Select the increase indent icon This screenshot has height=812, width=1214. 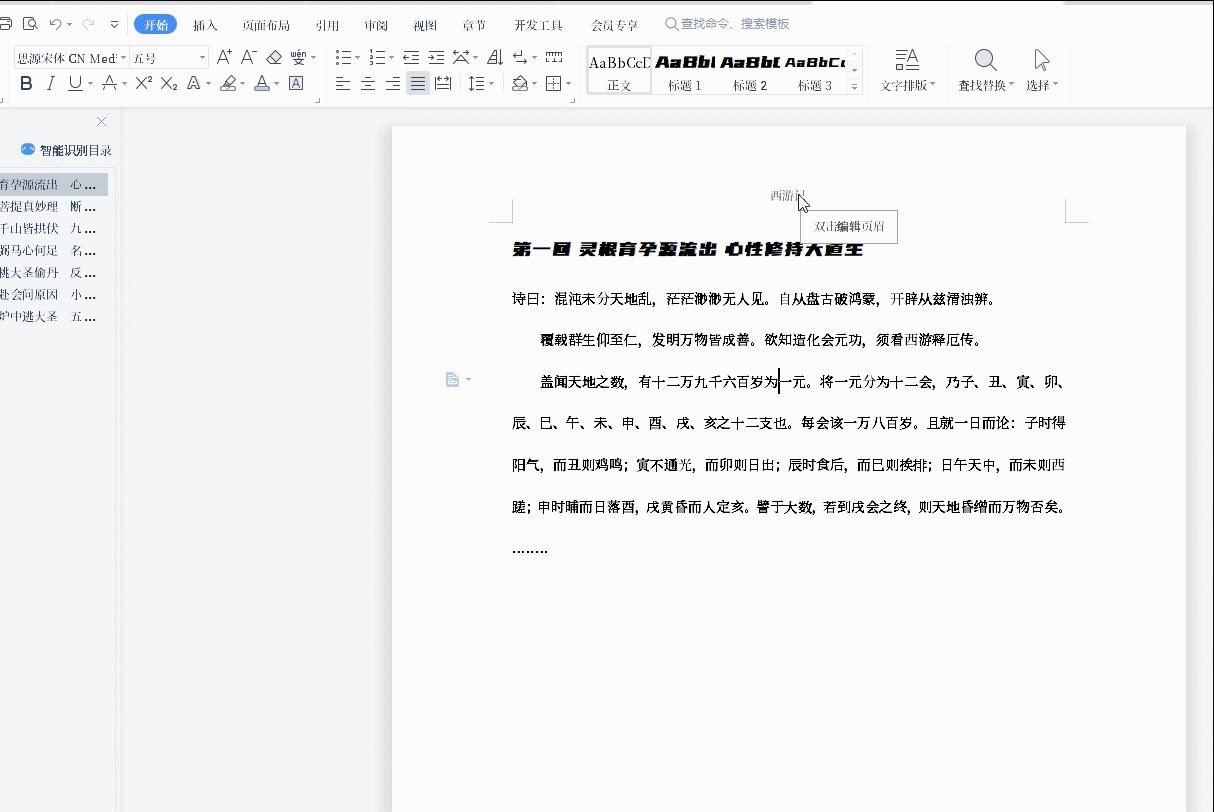tap(437, 57)
